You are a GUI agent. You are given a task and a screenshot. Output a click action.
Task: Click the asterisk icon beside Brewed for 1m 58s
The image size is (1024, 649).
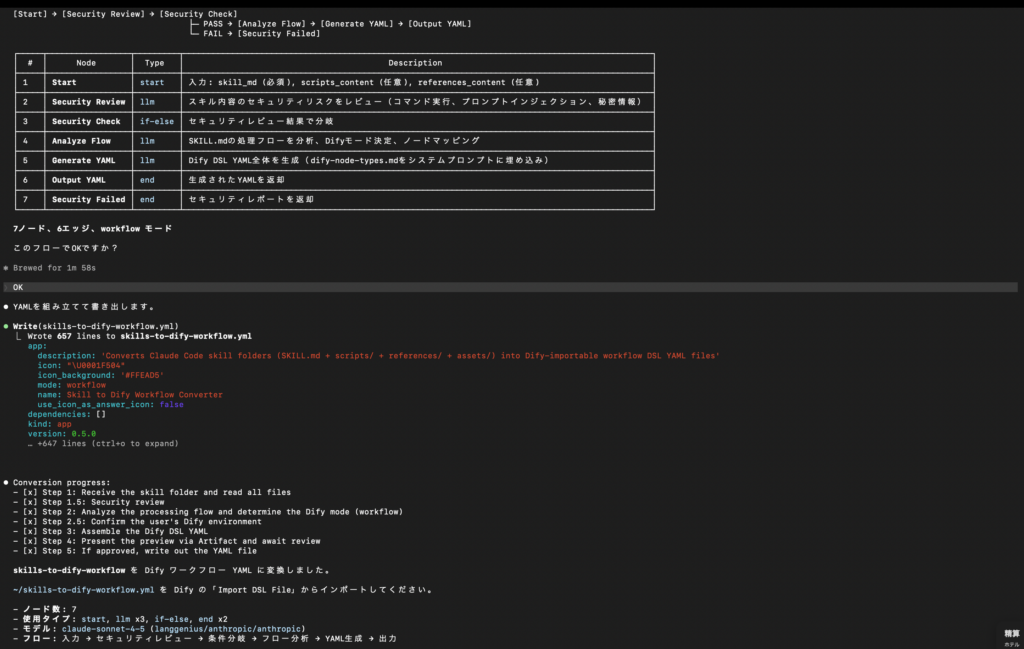[5, 268]
